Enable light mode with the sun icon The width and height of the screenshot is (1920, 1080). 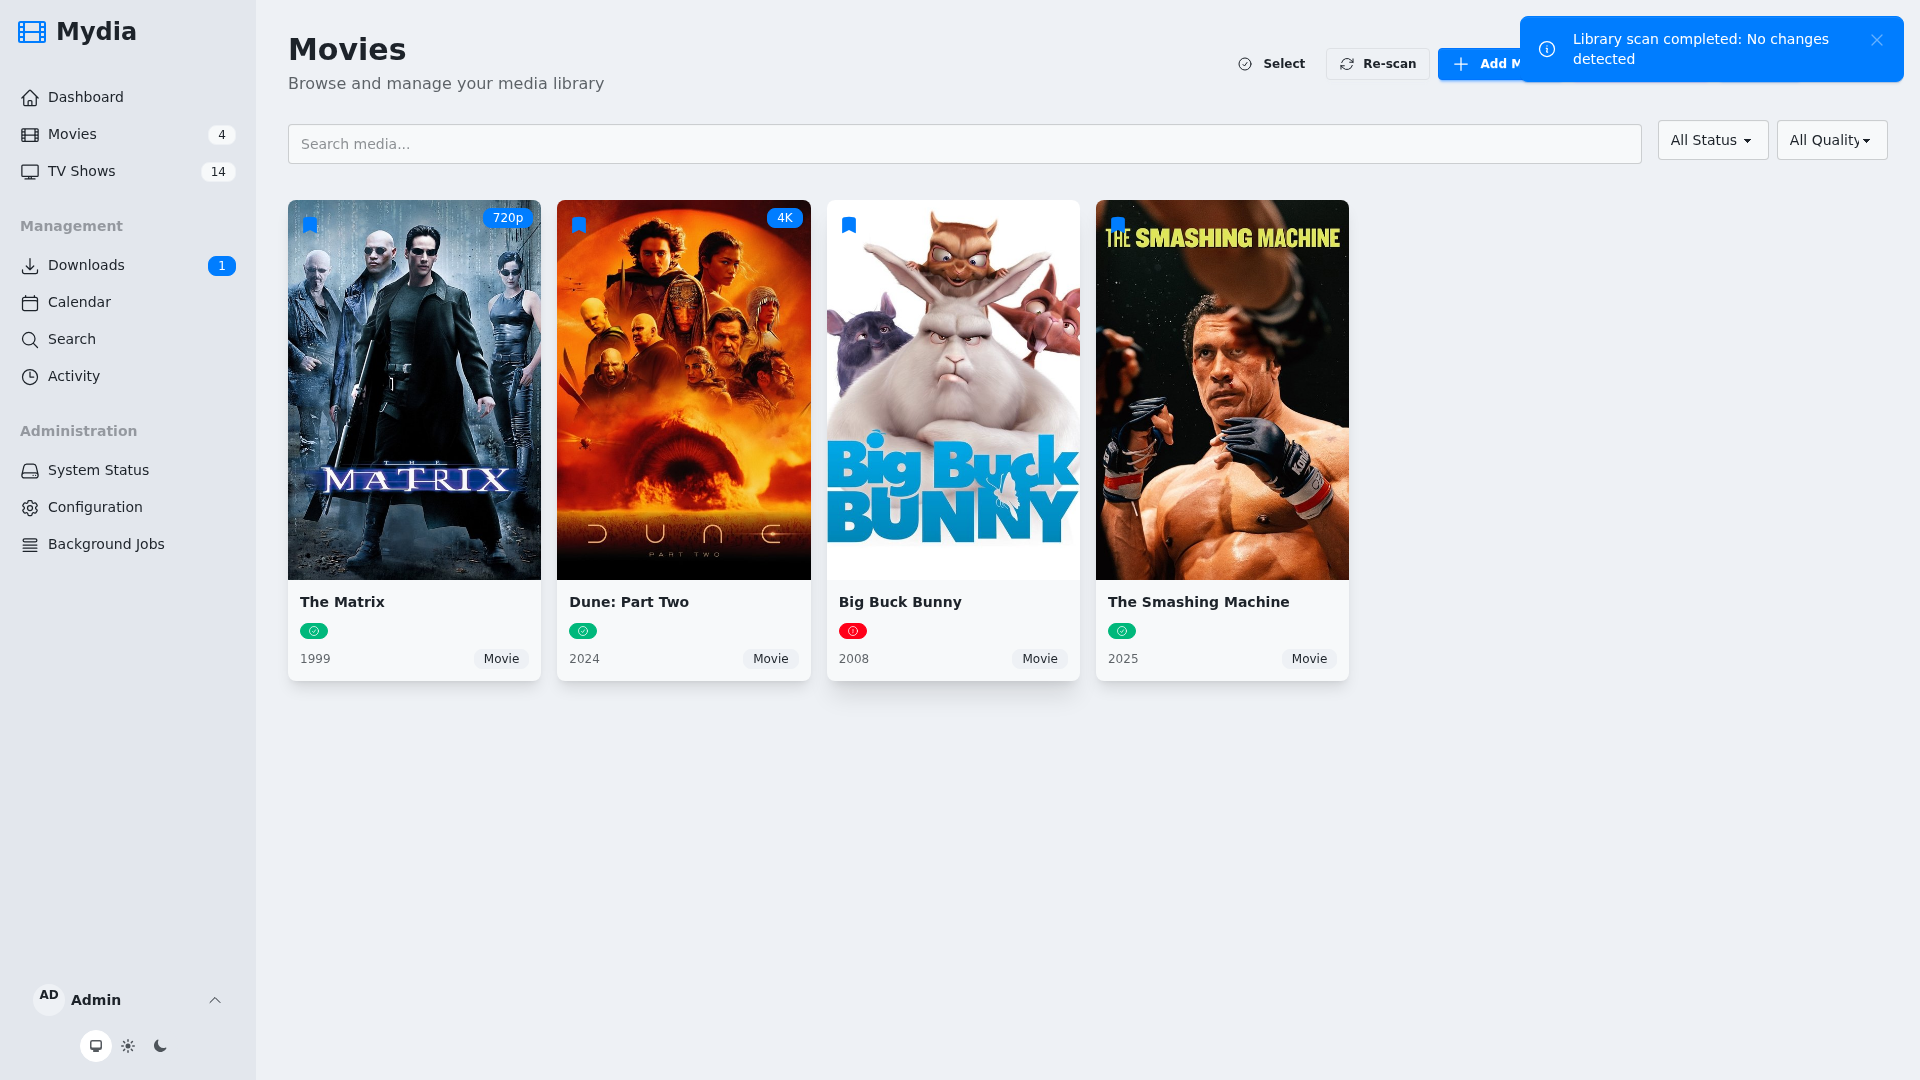point(127,1045)
